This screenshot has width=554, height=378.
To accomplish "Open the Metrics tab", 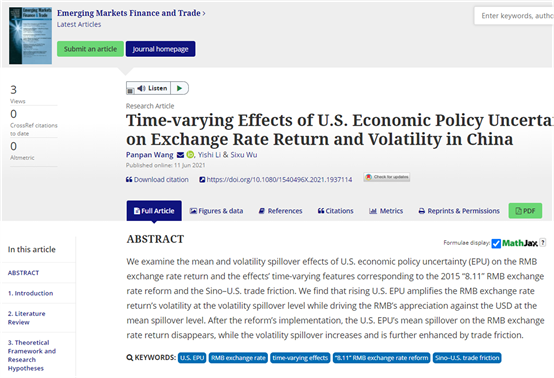I will [386, 211].
